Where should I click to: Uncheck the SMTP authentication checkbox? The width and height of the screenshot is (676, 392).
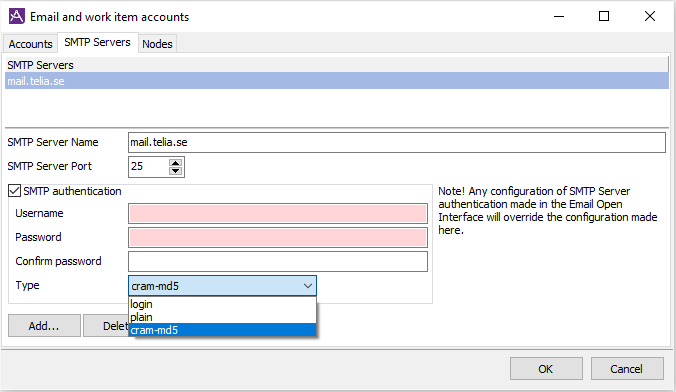[14, 191]
